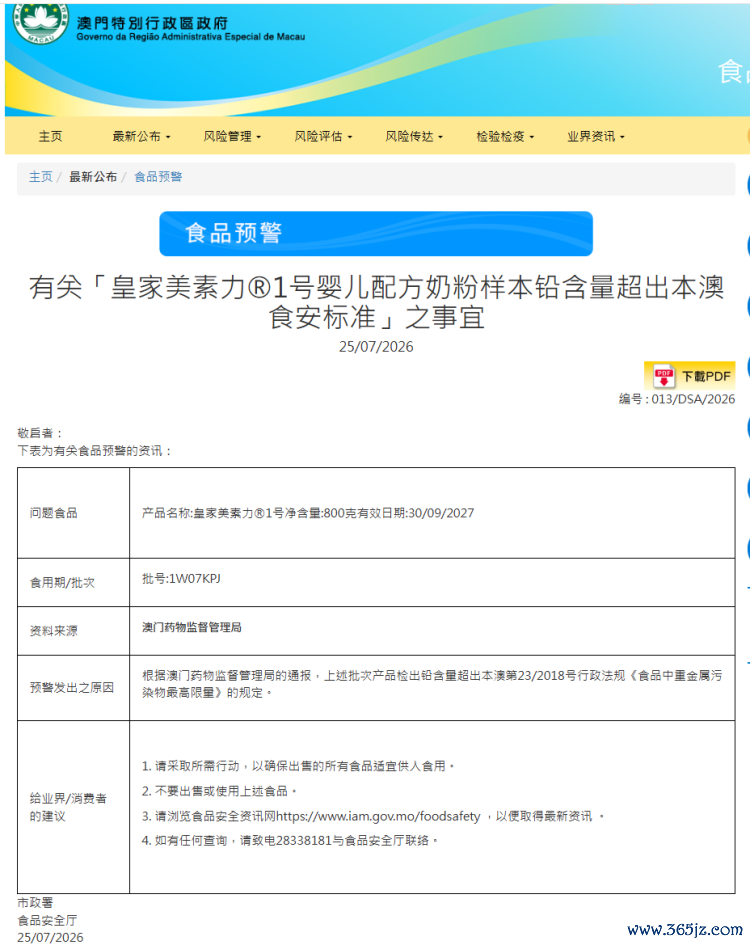Open 食品预警 breadcrumb link
Screen dimensions: 750x945
pyautogui.click(x=158, y=177)
